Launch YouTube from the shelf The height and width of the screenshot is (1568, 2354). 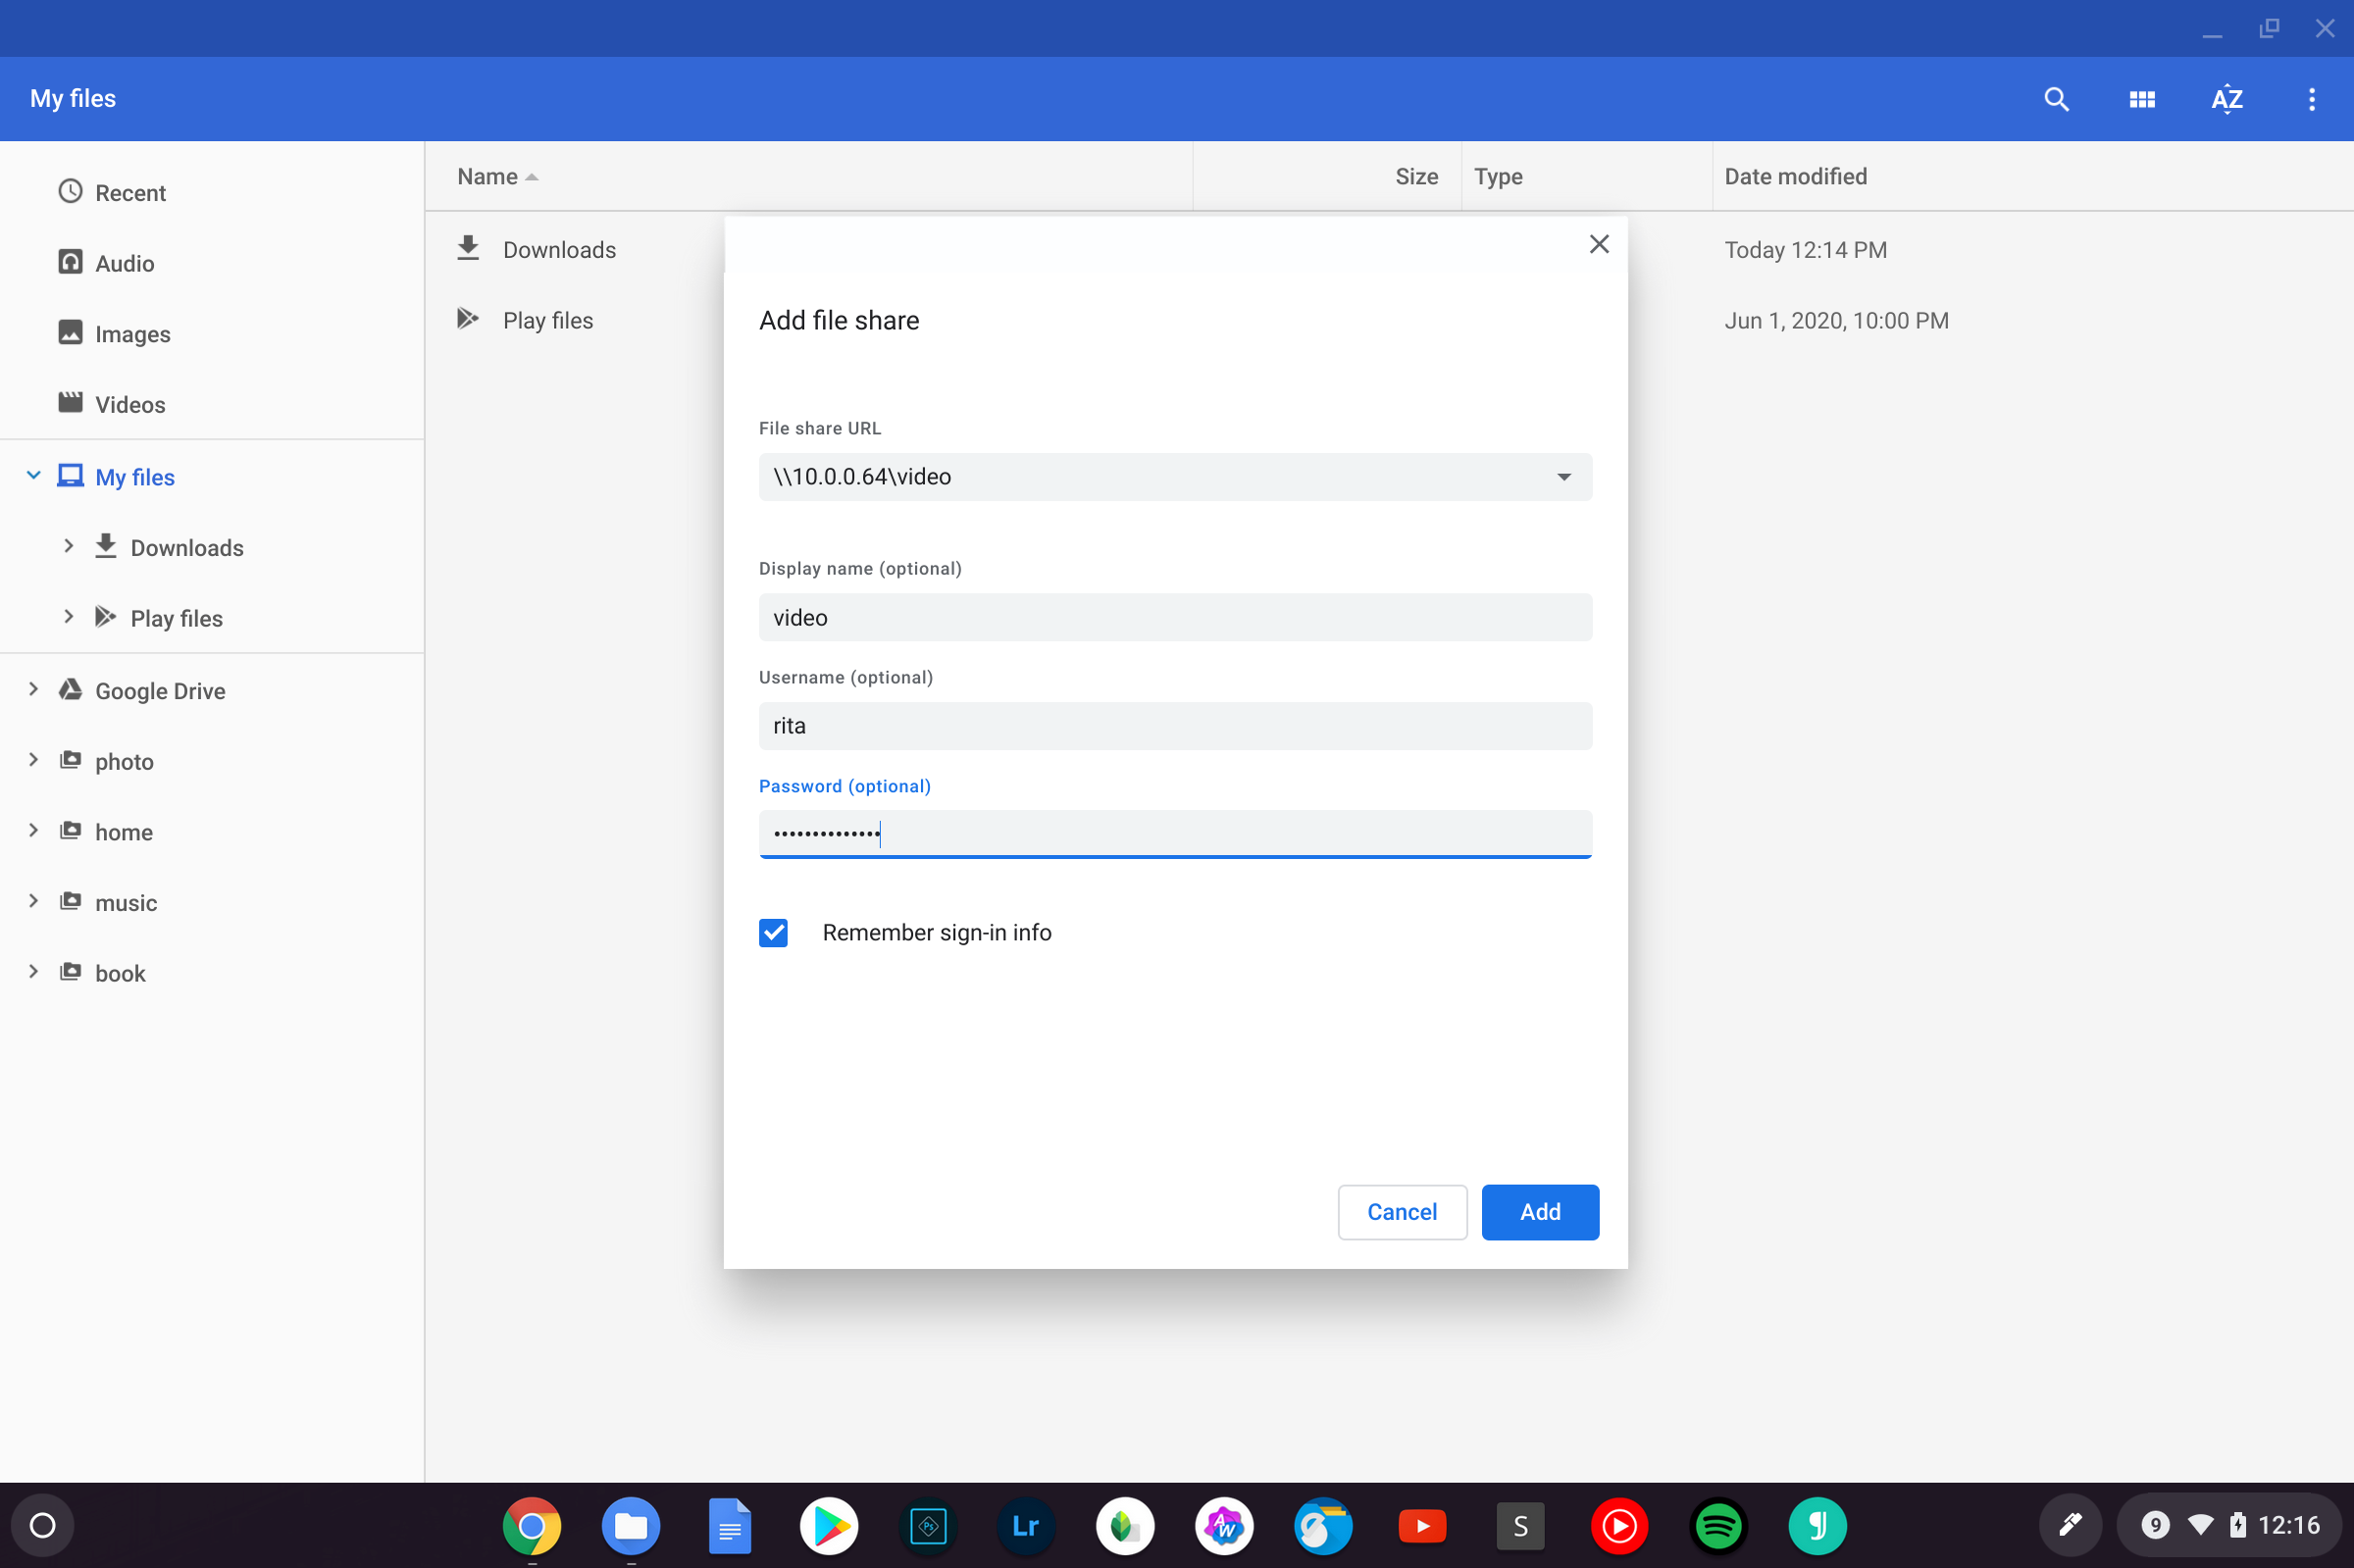point(1421,1525)
